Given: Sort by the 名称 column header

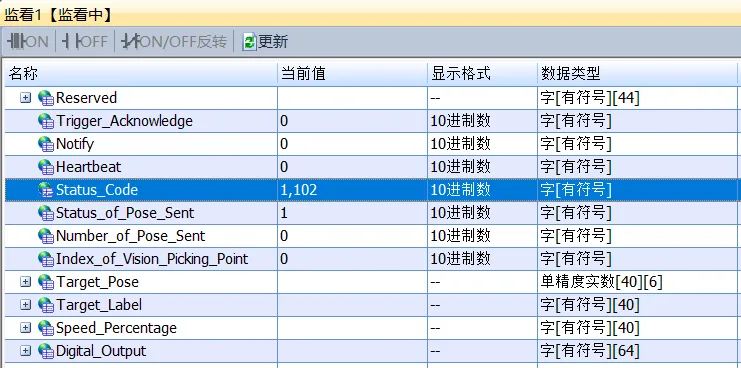Looking at the screenshot, I should tap(141, 74).
